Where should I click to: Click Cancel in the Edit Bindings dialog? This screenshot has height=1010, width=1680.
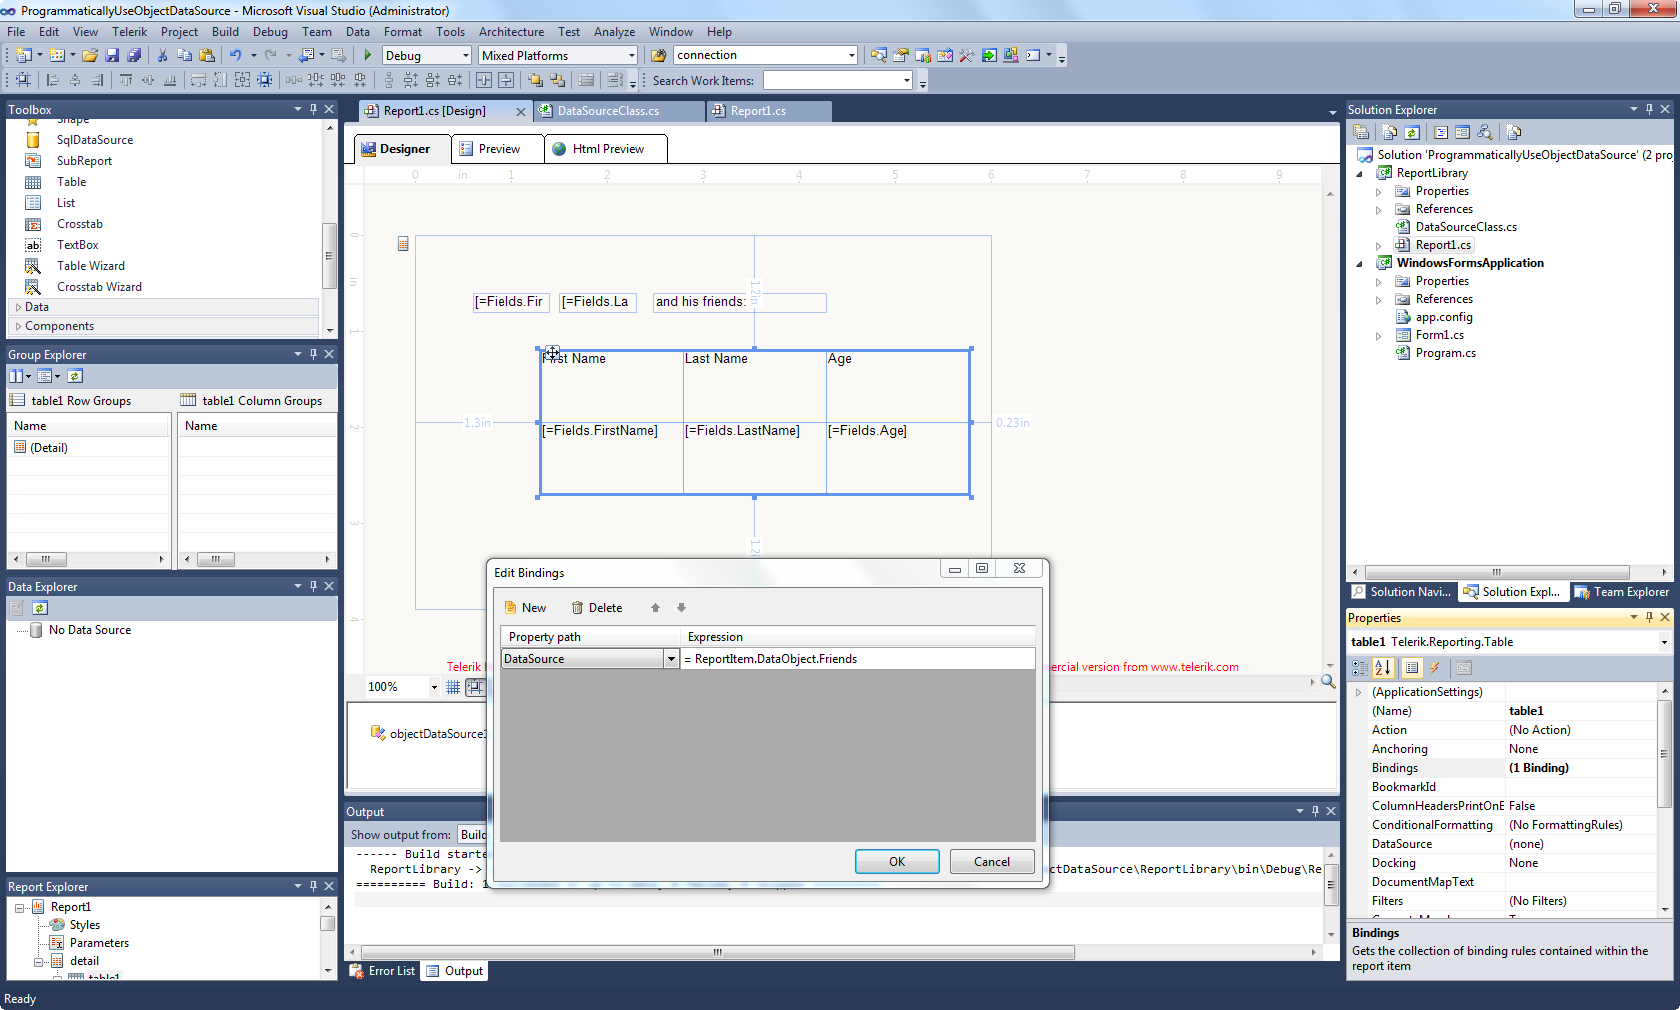tap(992, 862)
